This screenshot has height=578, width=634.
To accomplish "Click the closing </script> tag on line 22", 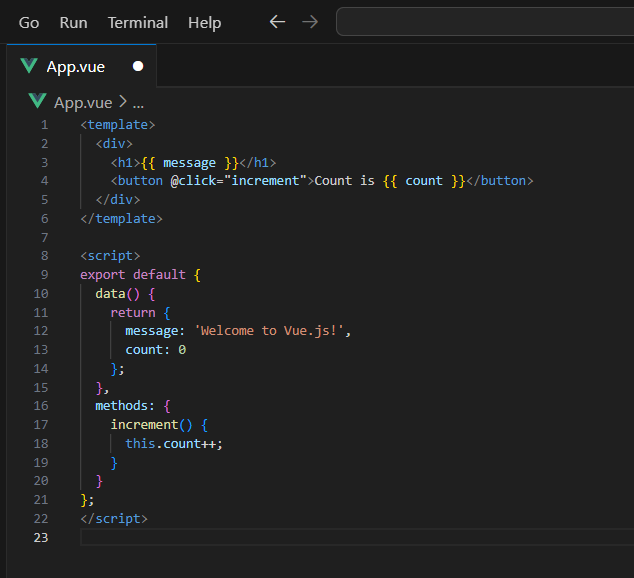I will (x=114, y=519).
